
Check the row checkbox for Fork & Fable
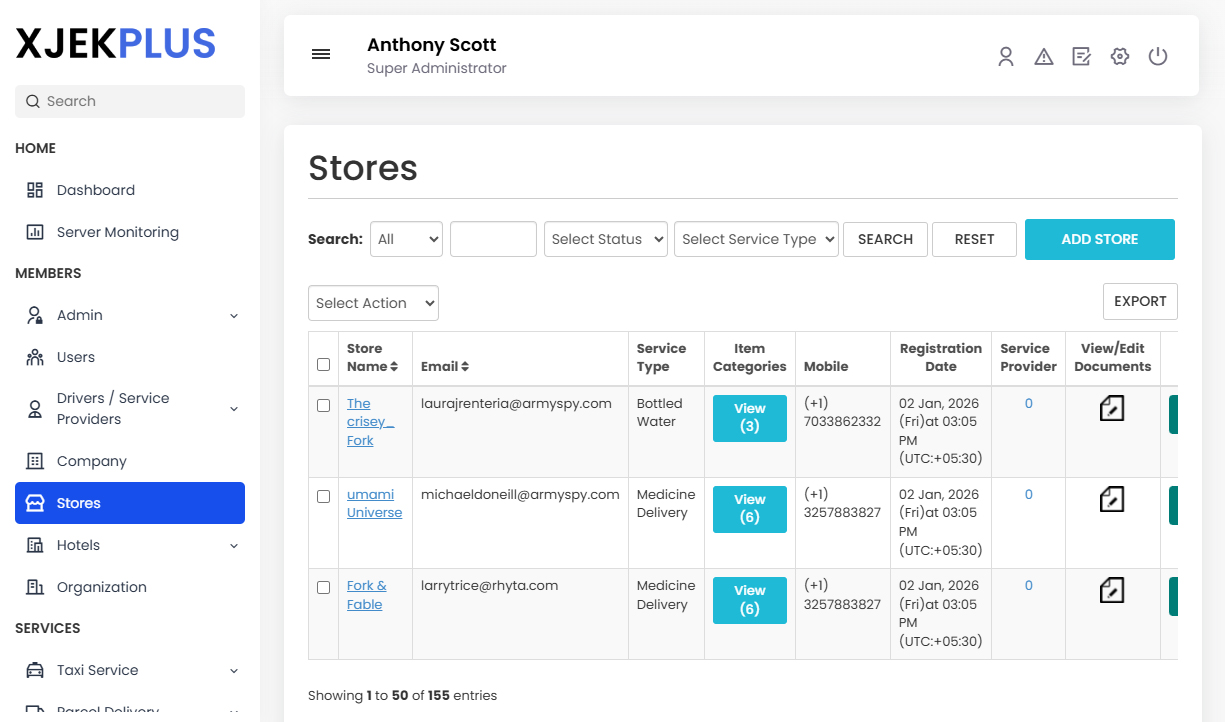323,587
